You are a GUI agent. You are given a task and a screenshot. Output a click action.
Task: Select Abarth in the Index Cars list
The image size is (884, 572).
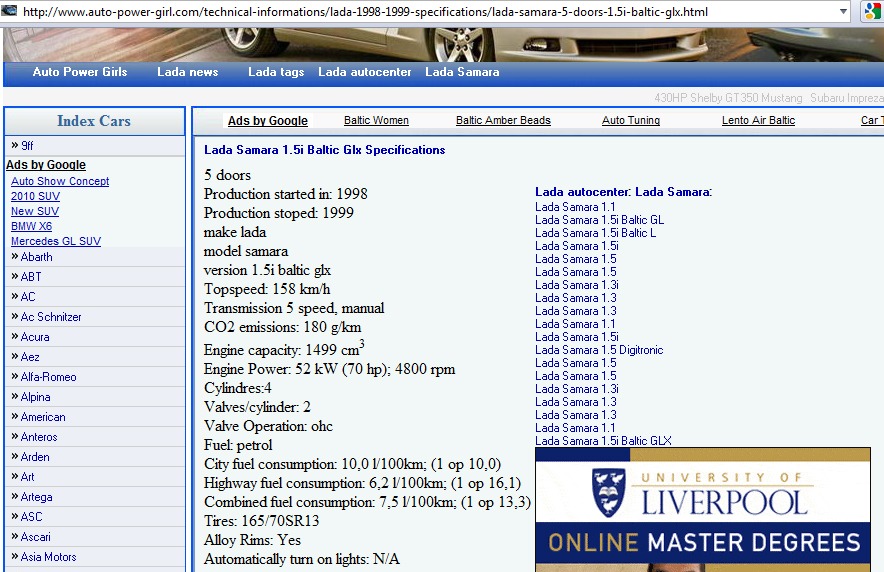tap(36, 257)
